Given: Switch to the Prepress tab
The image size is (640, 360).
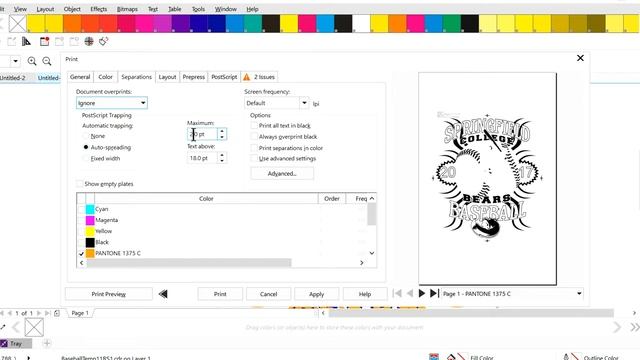Looking at the screenshot, I should (x=193, y=77).
